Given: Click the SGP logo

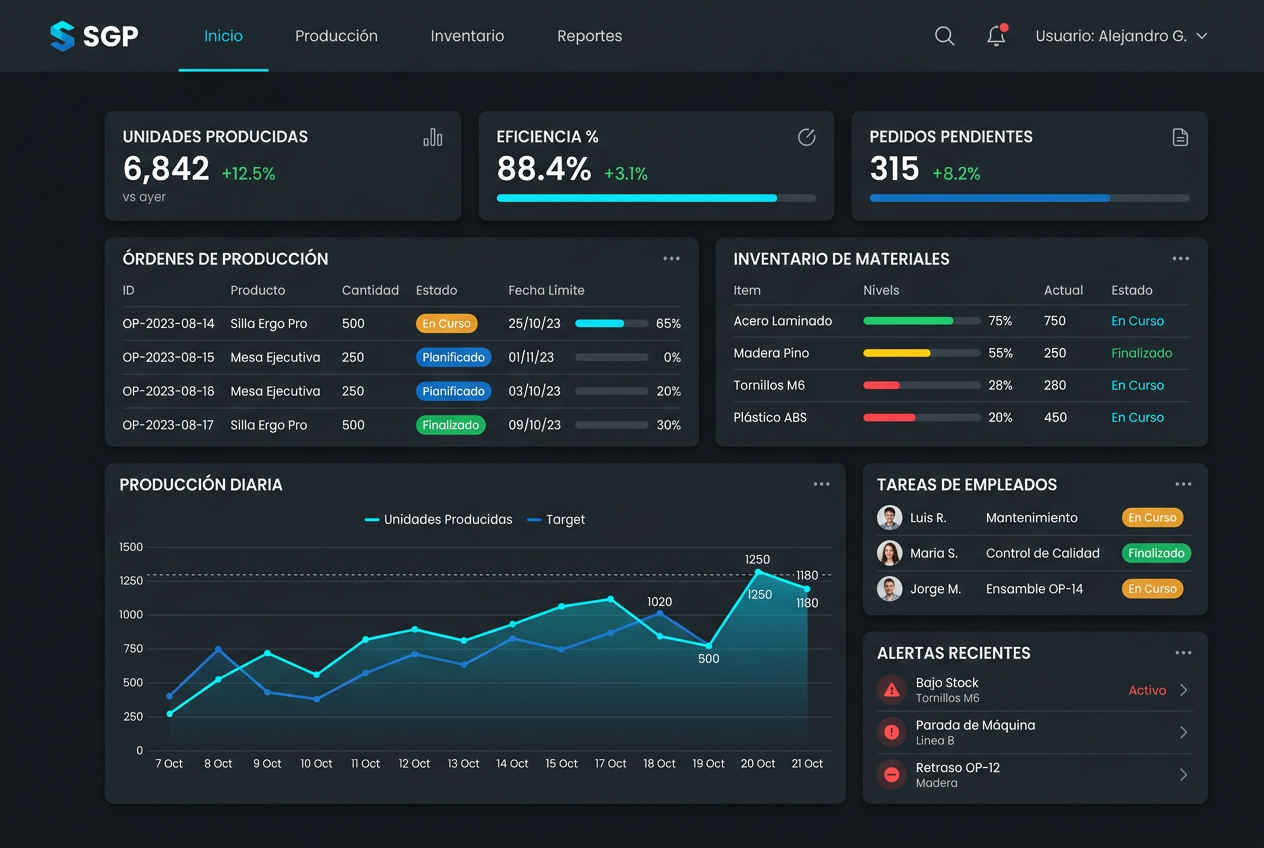Looking at the screenshot, I should [94, 37].
